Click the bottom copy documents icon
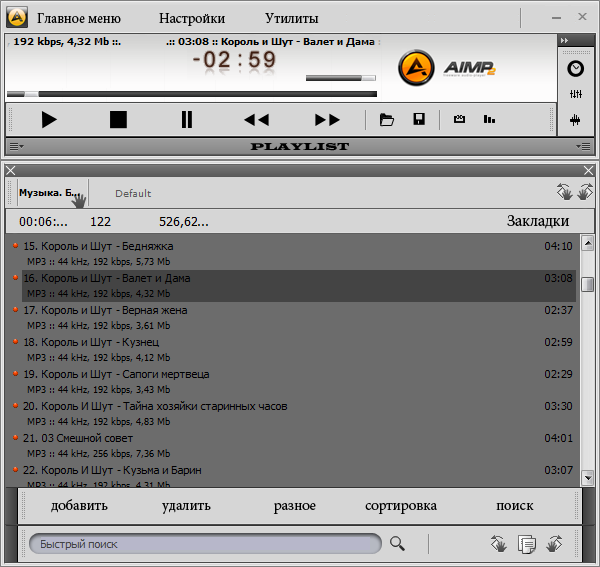 pos(527,544)
